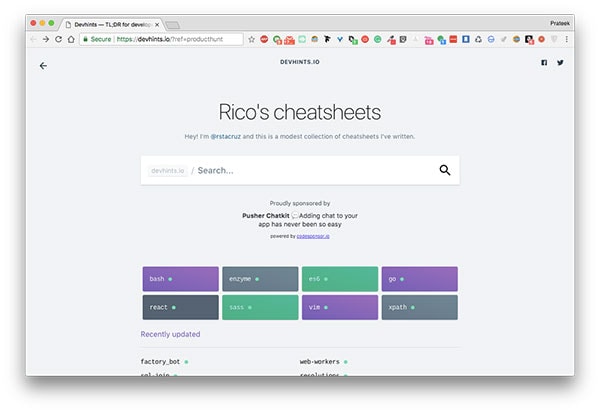Screen dimensions: 600x412
Task: Open the enzyme cheatsheet tile
Action: pos(260,279)
